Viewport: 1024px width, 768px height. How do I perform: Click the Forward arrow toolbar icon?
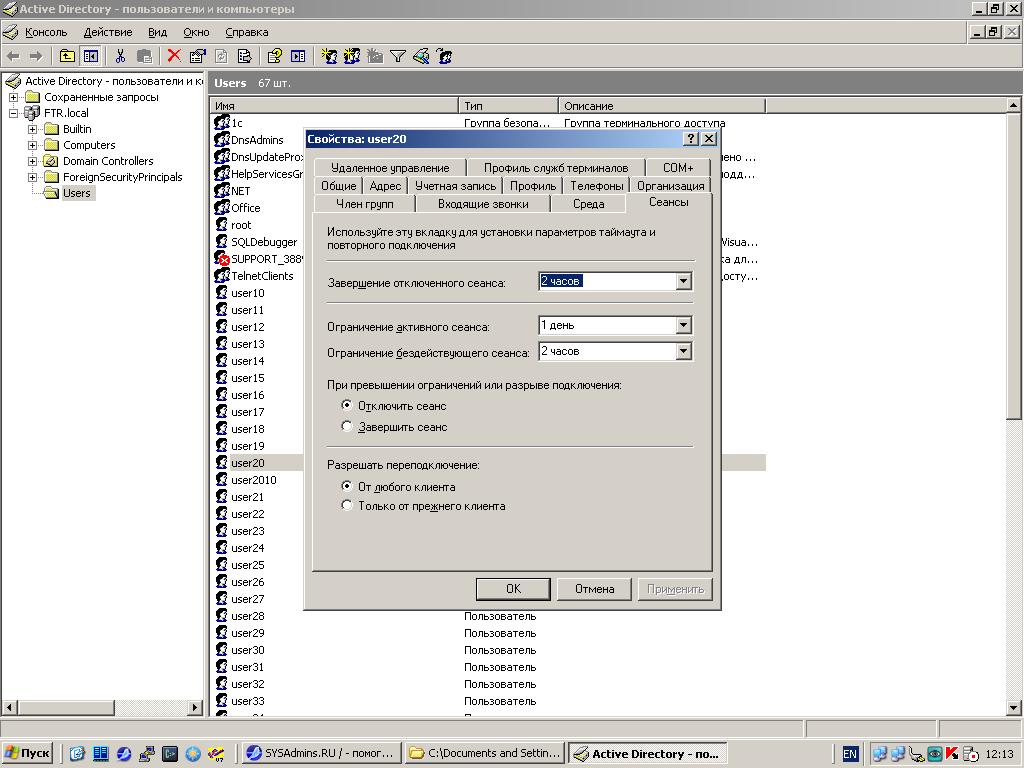point(36,56)
